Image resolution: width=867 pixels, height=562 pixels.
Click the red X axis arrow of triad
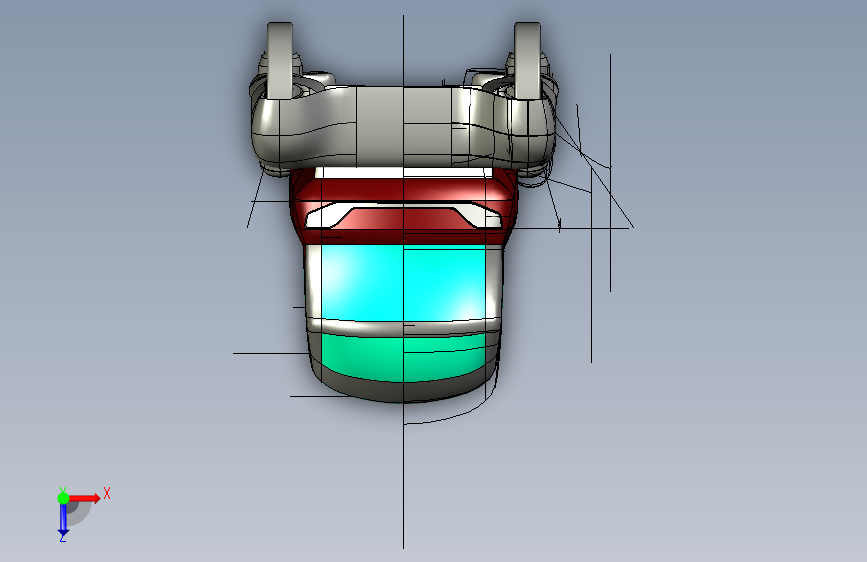coord(85,498)
